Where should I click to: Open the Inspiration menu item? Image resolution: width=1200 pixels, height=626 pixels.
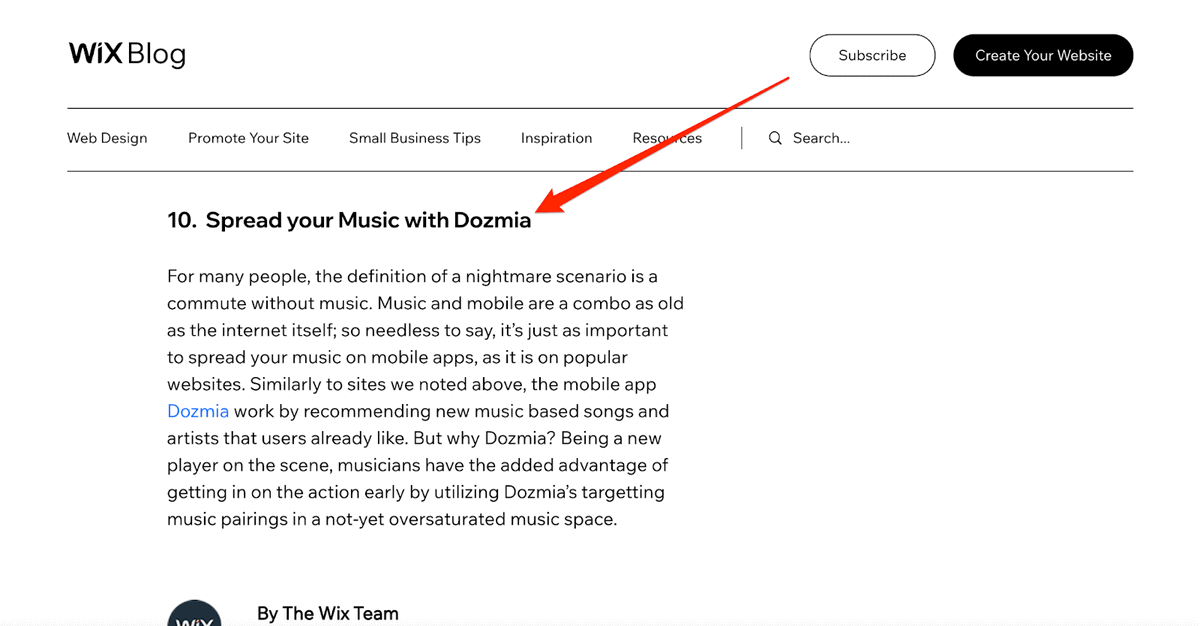556,138
